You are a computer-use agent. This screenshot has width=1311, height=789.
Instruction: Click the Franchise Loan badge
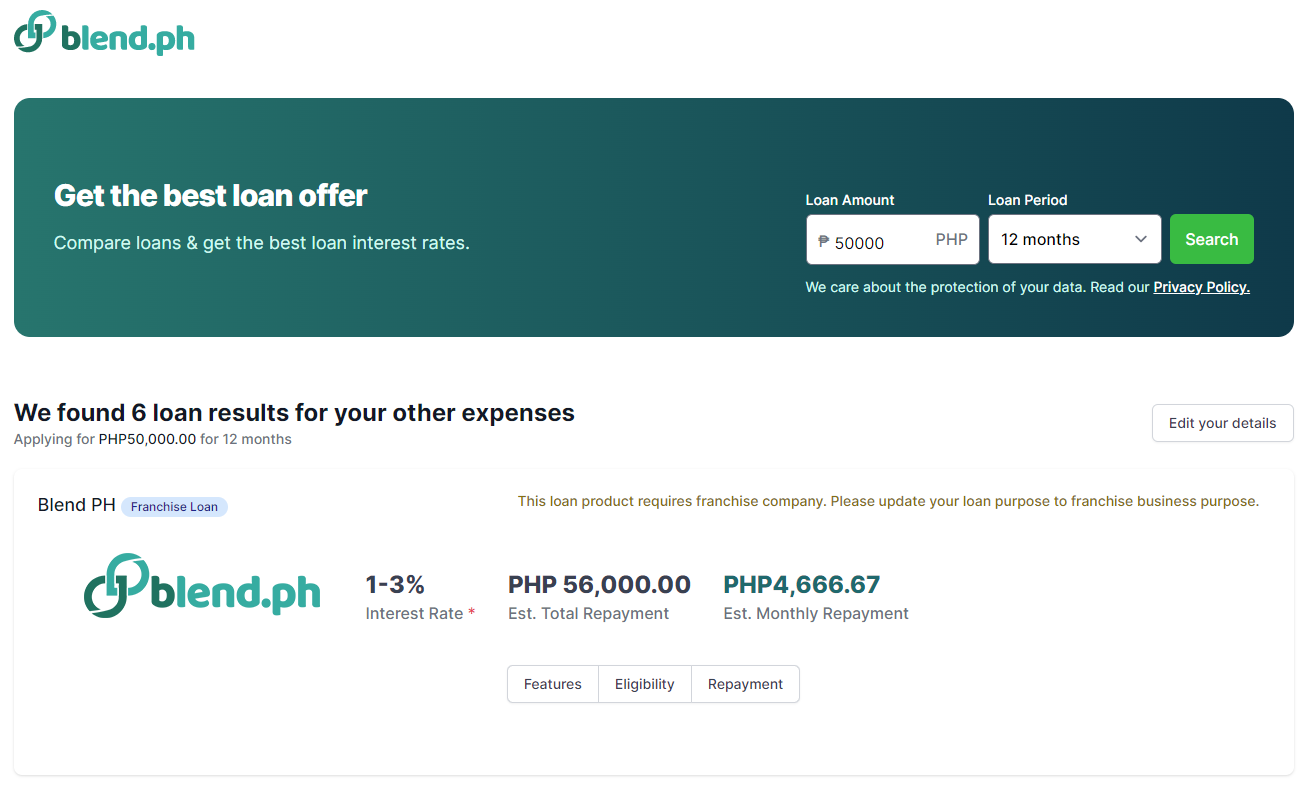click(x=174, y=507)
